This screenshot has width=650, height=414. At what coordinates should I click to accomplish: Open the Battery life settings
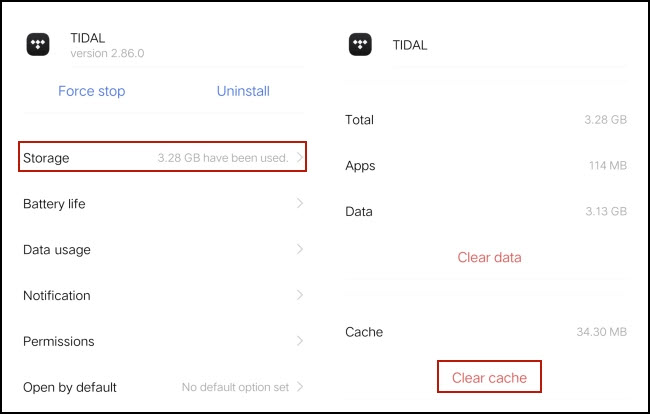point(162,203)
